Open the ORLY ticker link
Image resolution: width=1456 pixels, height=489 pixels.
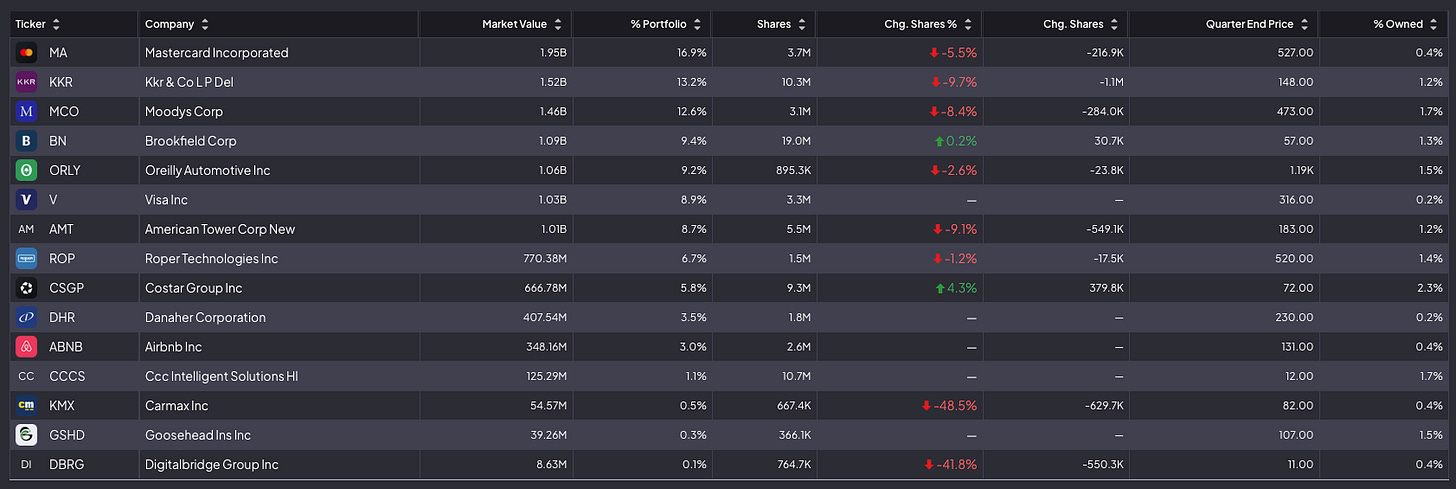click(x=65, y=170)
